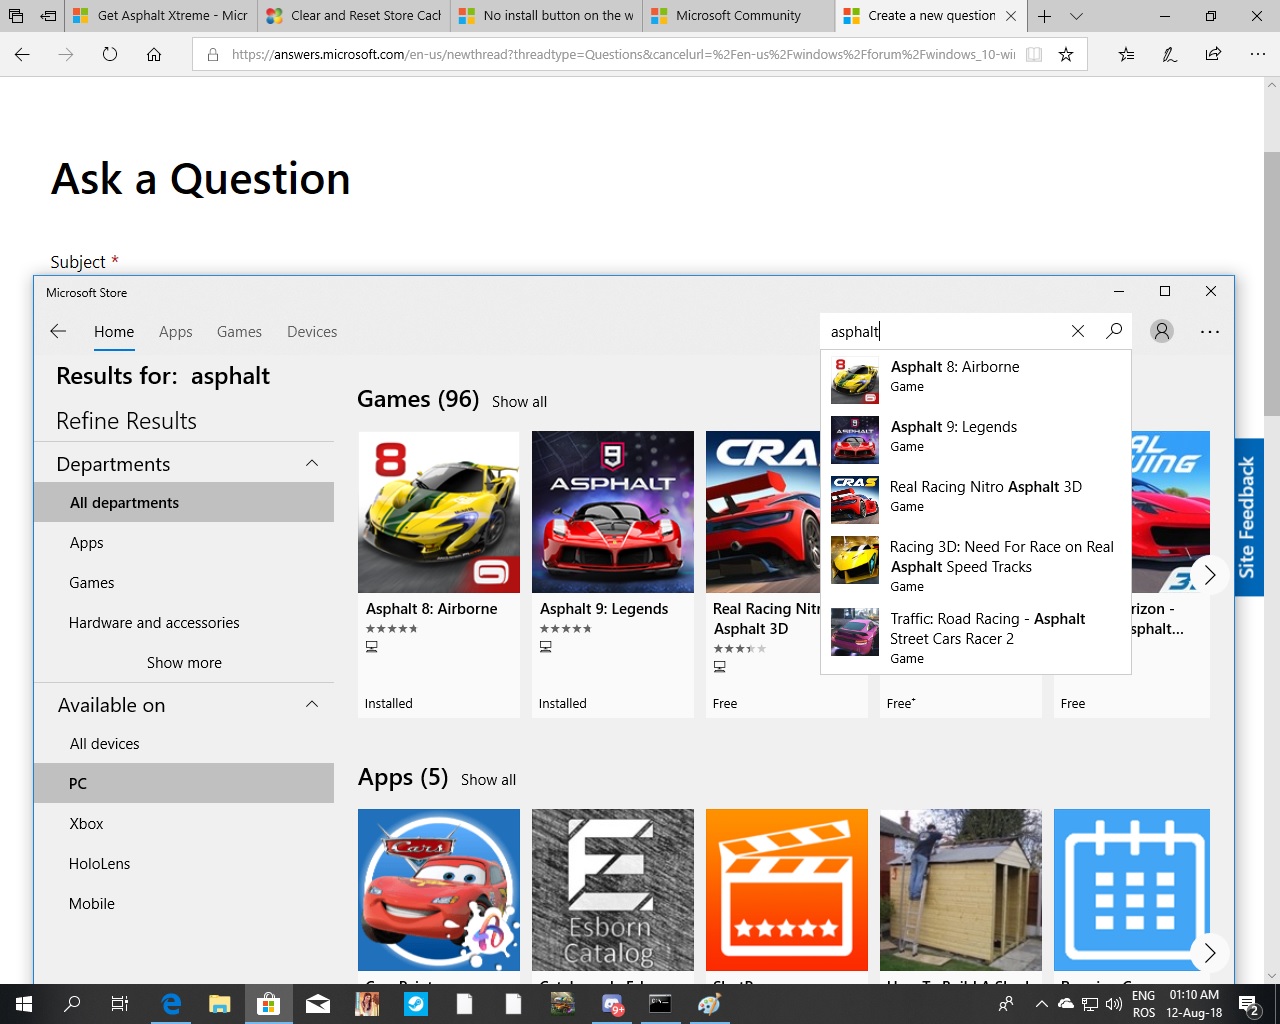This screenshot has height=1024, width=1280.
Task: Switch to Store Apps tab
Action: coord(175,332)
